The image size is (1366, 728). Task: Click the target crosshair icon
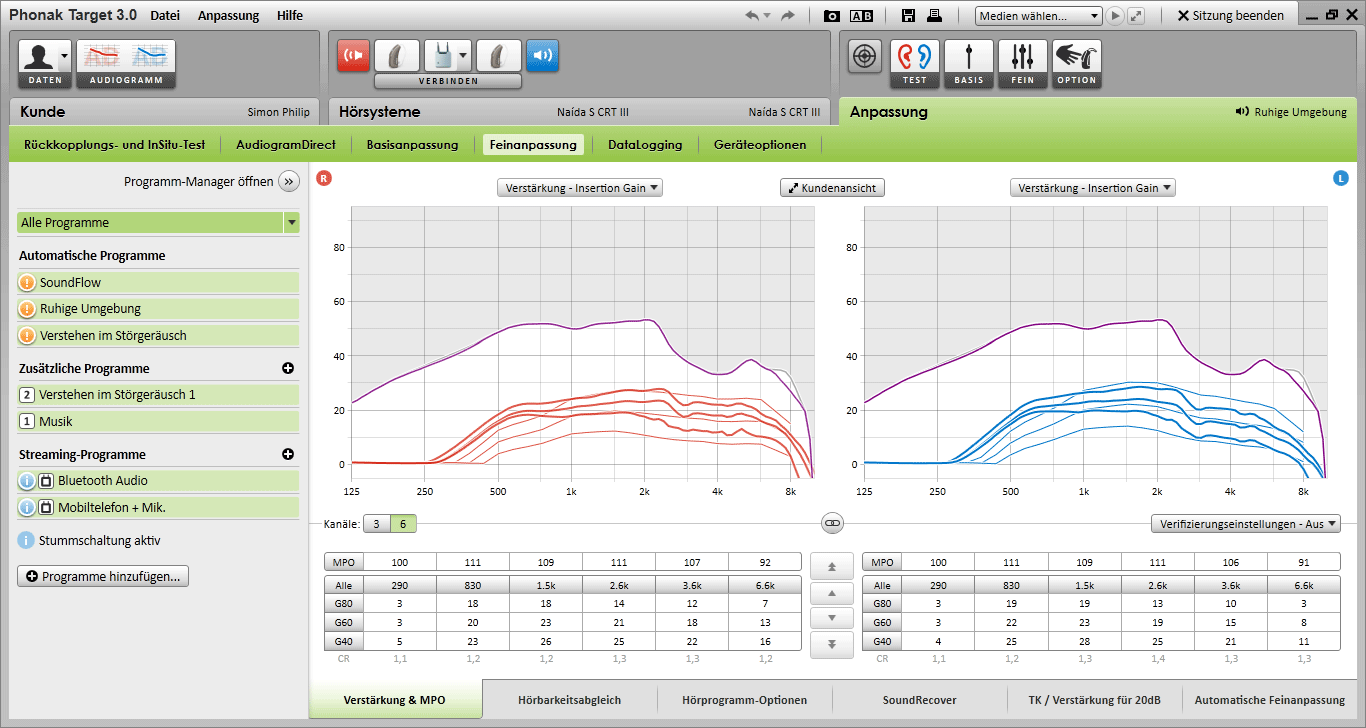coord(865,56)
